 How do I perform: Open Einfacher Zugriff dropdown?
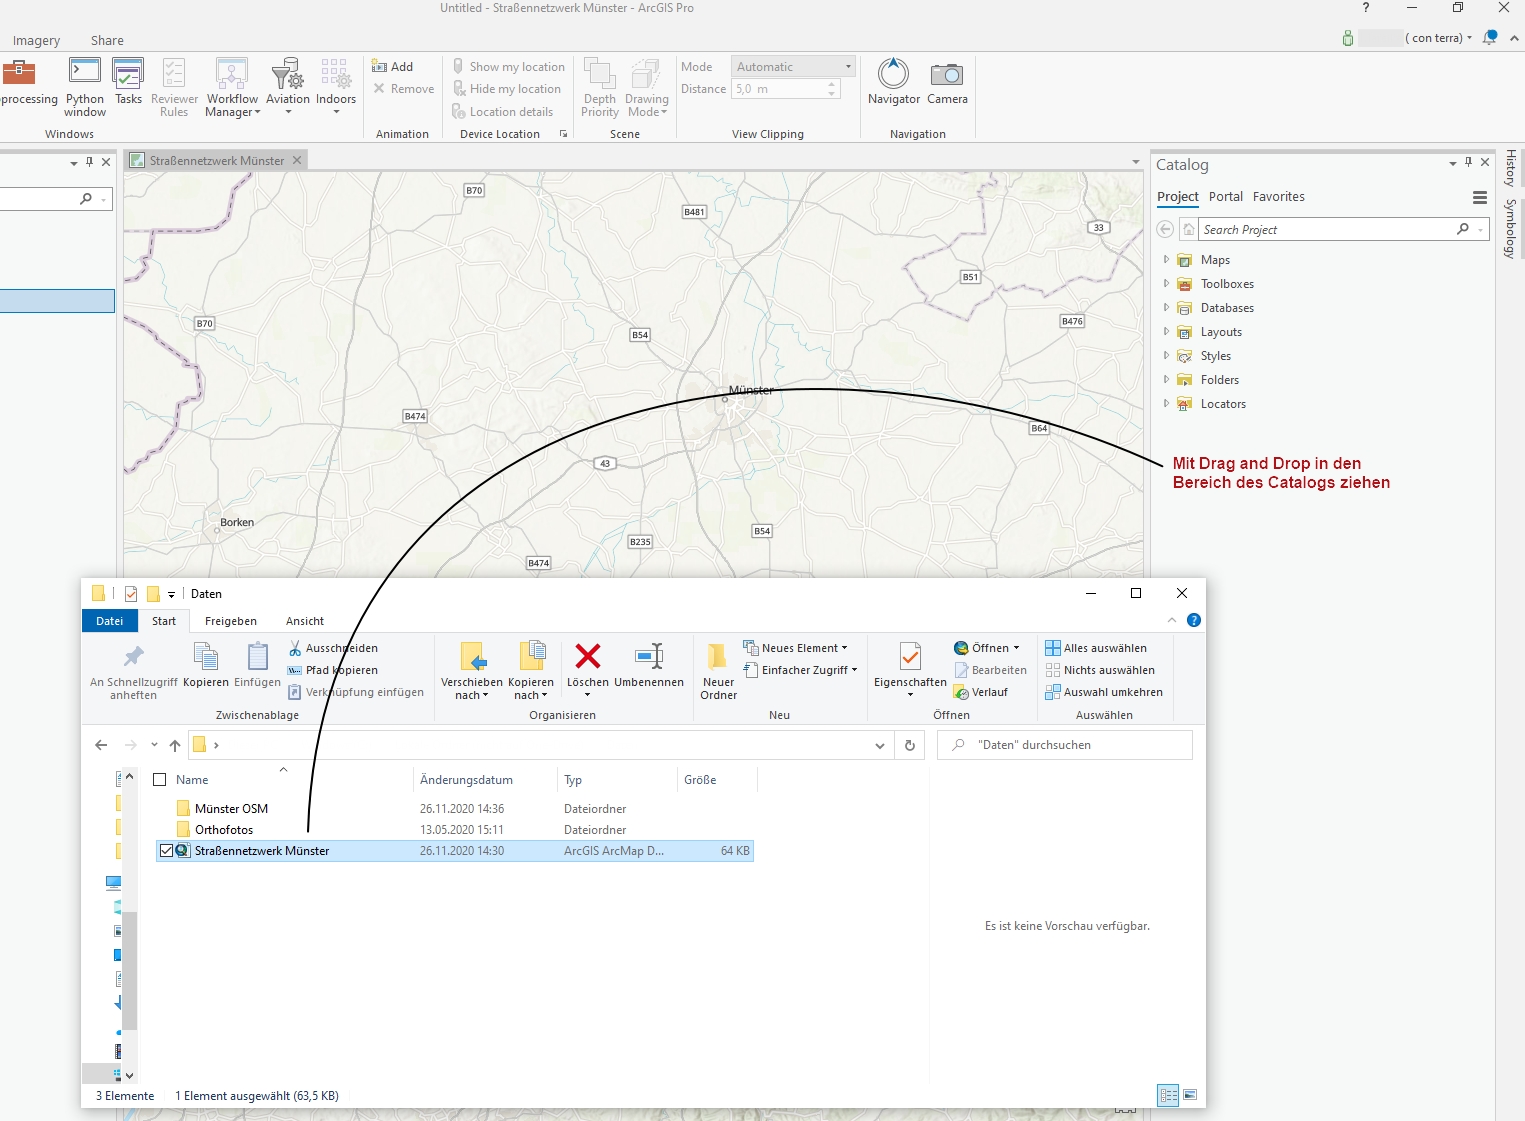[801, 670]
